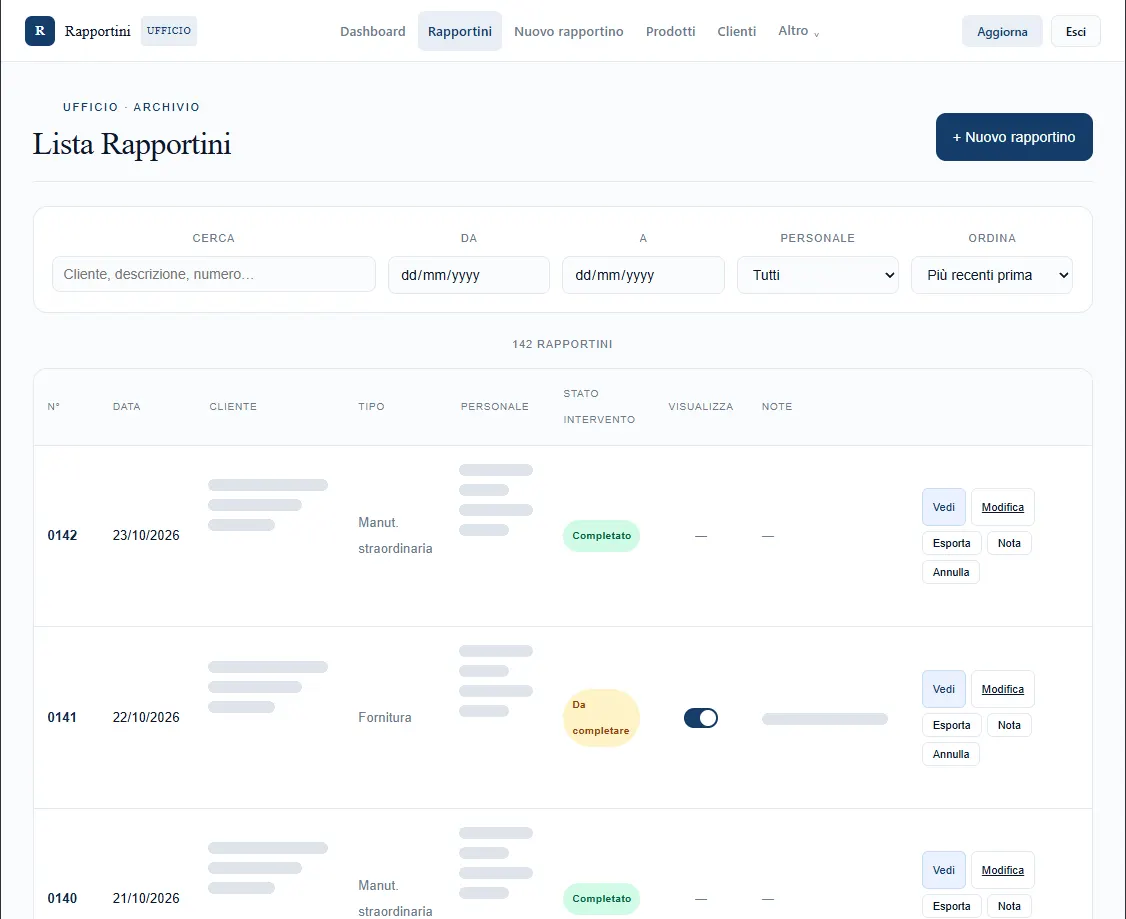
Task: Click the Stato intervento column header
Action: (599, 406)
